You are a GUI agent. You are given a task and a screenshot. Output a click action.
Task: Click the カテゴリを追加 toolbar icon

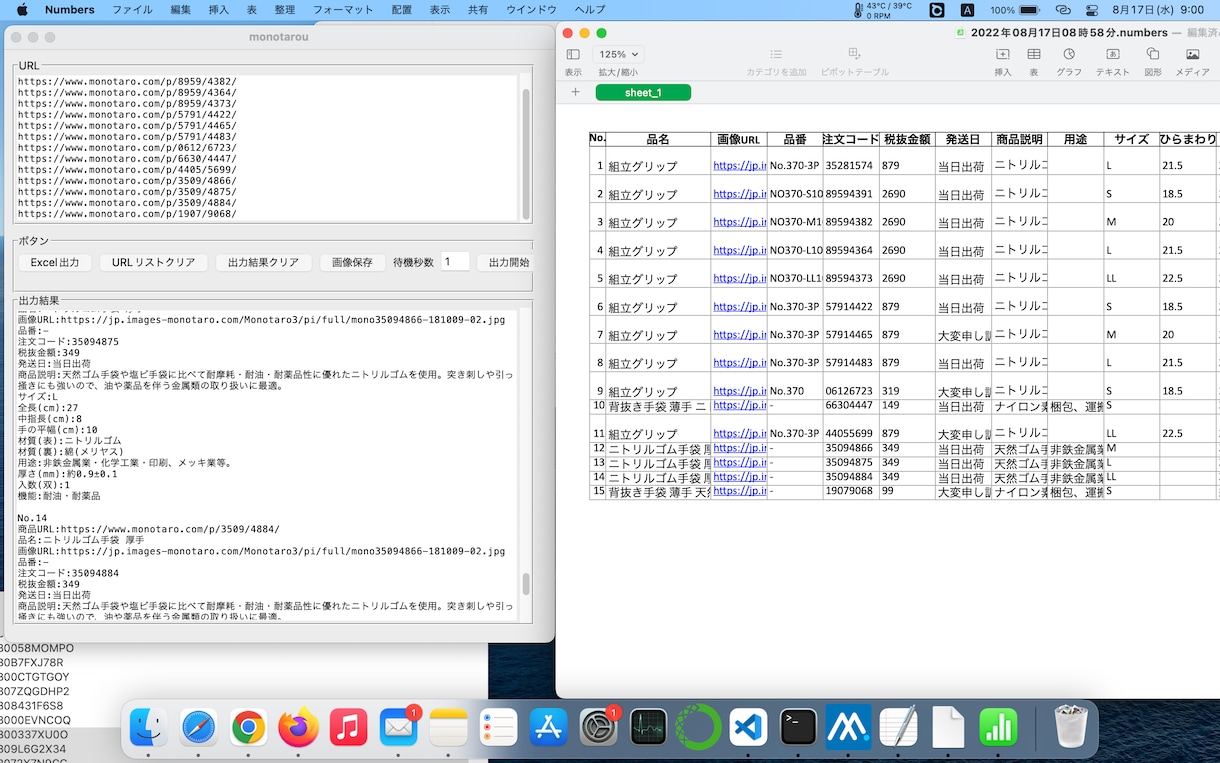776,55
